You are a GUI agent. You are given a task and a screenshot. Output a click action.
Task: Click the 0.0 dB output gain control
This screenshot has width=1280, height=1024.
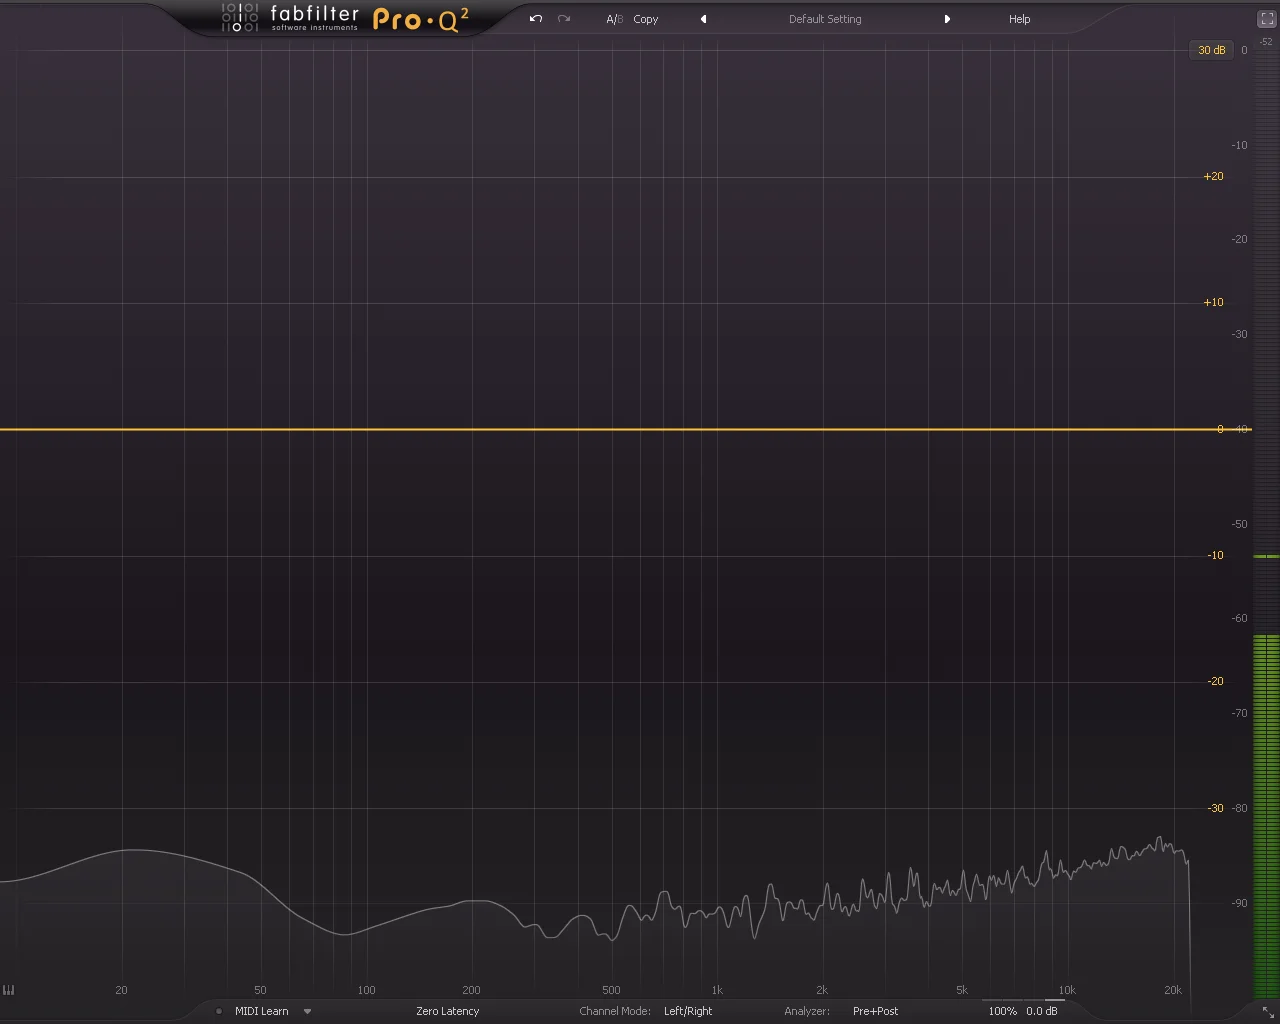1042,1011
